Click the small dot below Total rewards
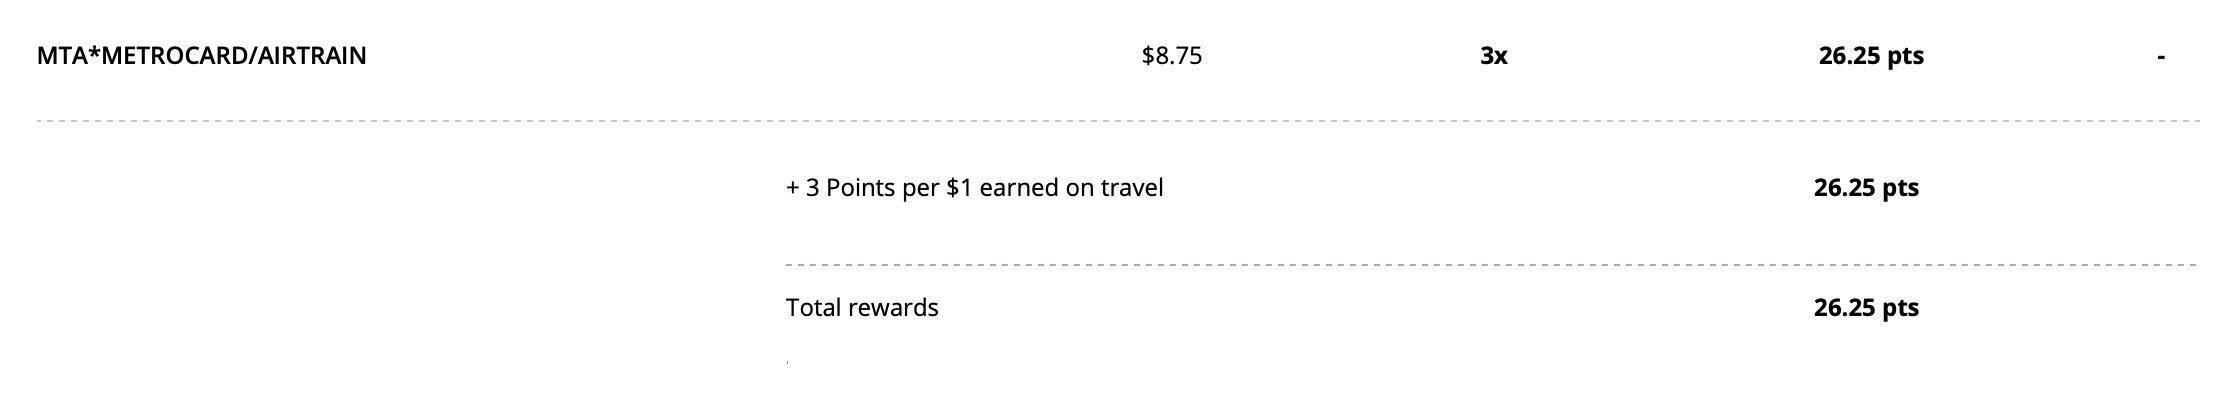 pos(788,362)
